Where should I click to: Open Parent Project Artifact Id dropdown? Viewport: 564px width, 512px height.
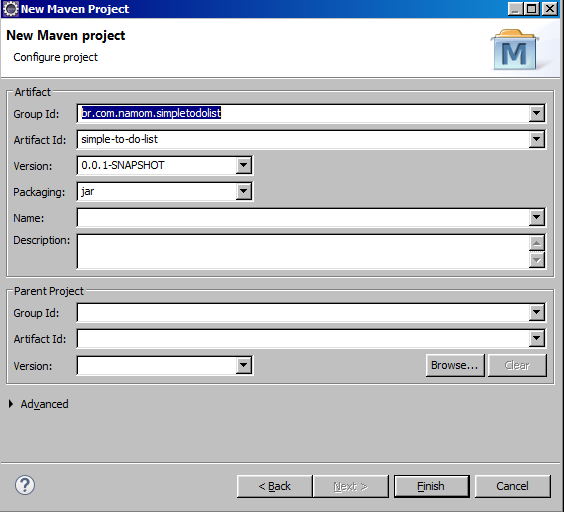(536, 338)
